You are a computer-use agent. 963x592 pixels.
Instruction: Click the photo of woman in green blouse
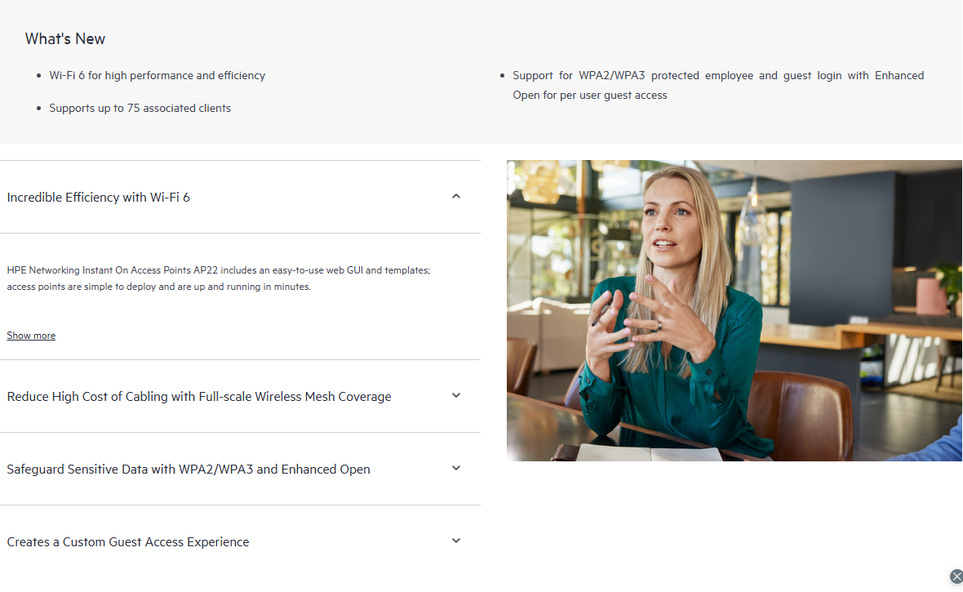click(x=734, y=310)
